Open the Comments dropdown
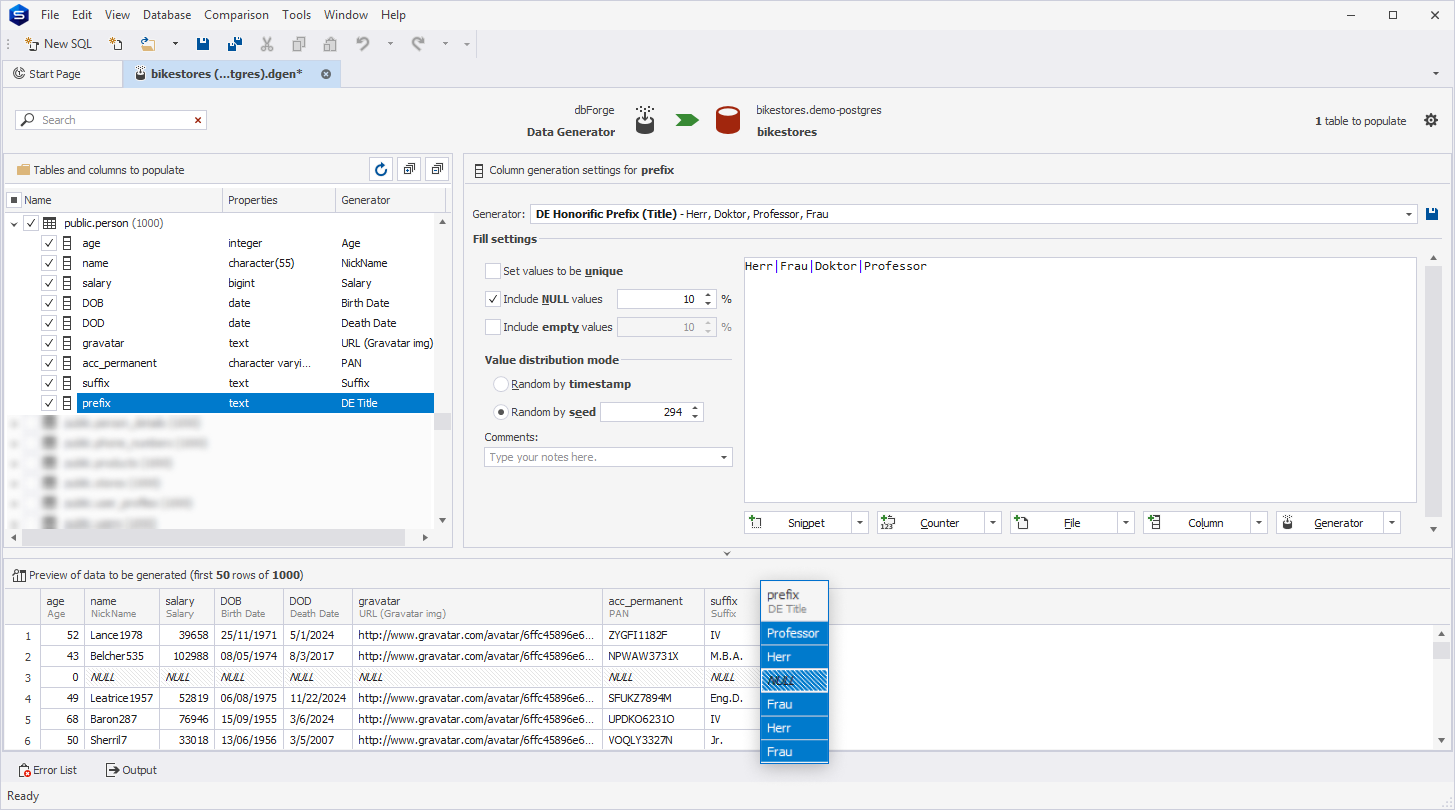The image size is (1455, 810). pos(723,457)
